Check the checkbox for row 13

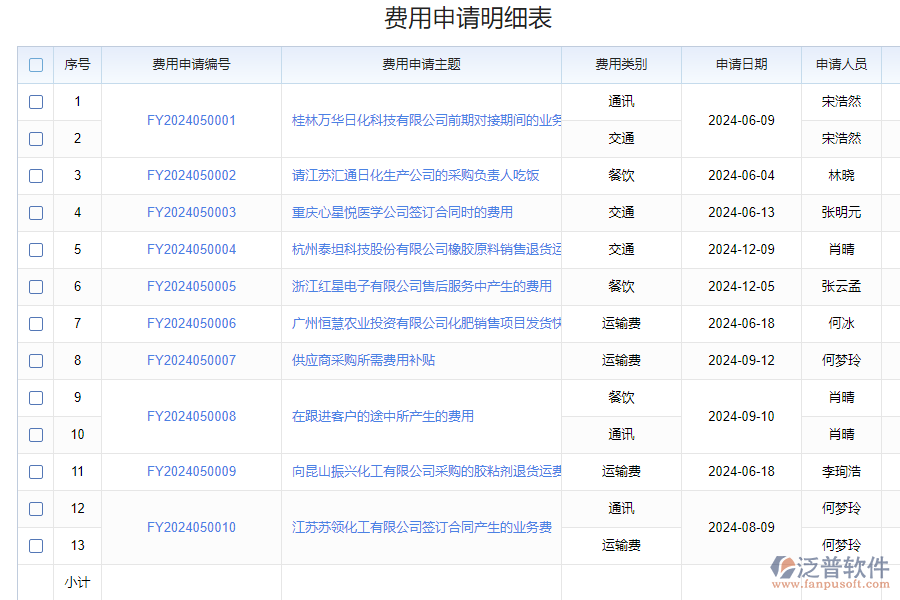click(36, 546)
